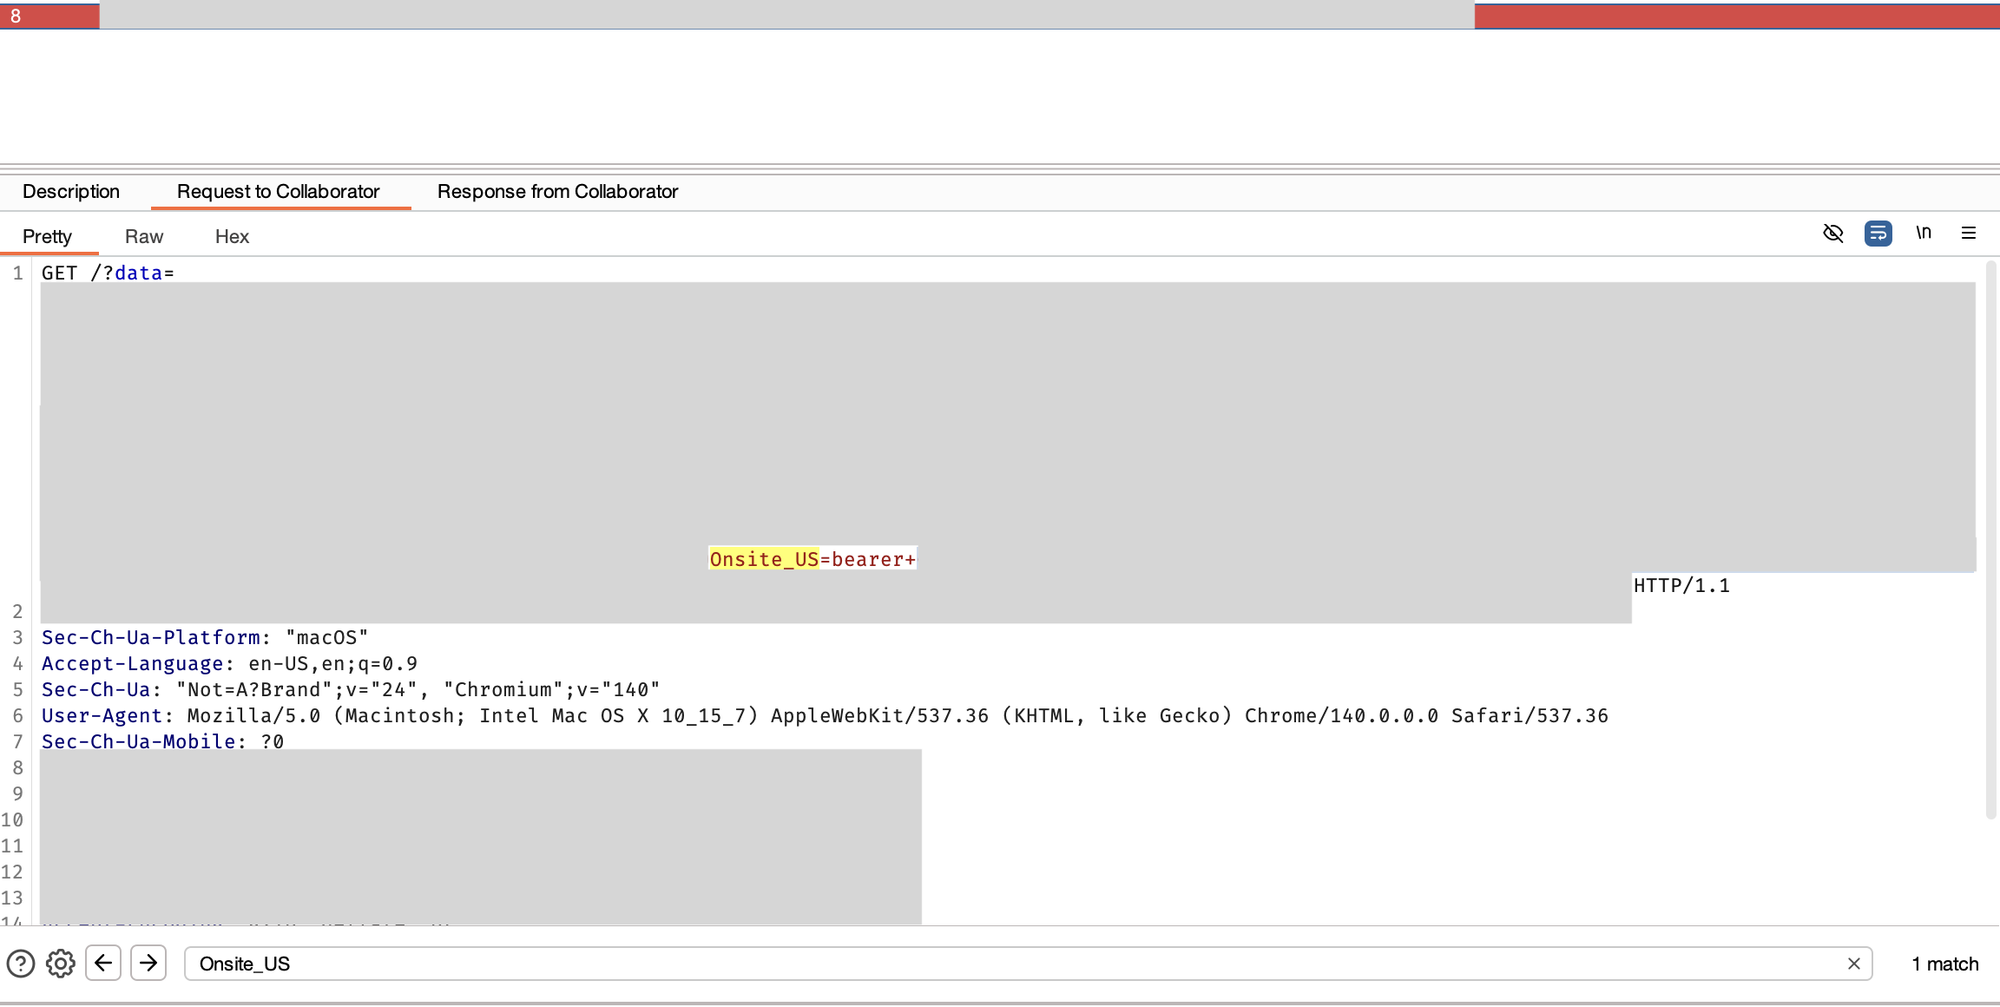Click the search help question mark icon

click(x=21, y=963)
